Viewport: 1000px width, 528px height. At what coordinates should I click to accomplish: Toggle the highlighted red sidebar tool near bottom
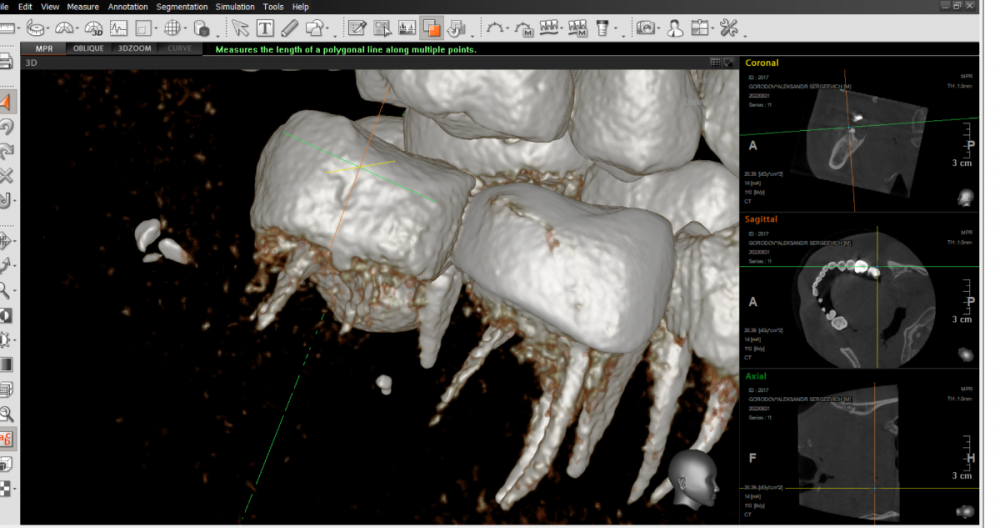pyautogui.click(x=6, y=438)
